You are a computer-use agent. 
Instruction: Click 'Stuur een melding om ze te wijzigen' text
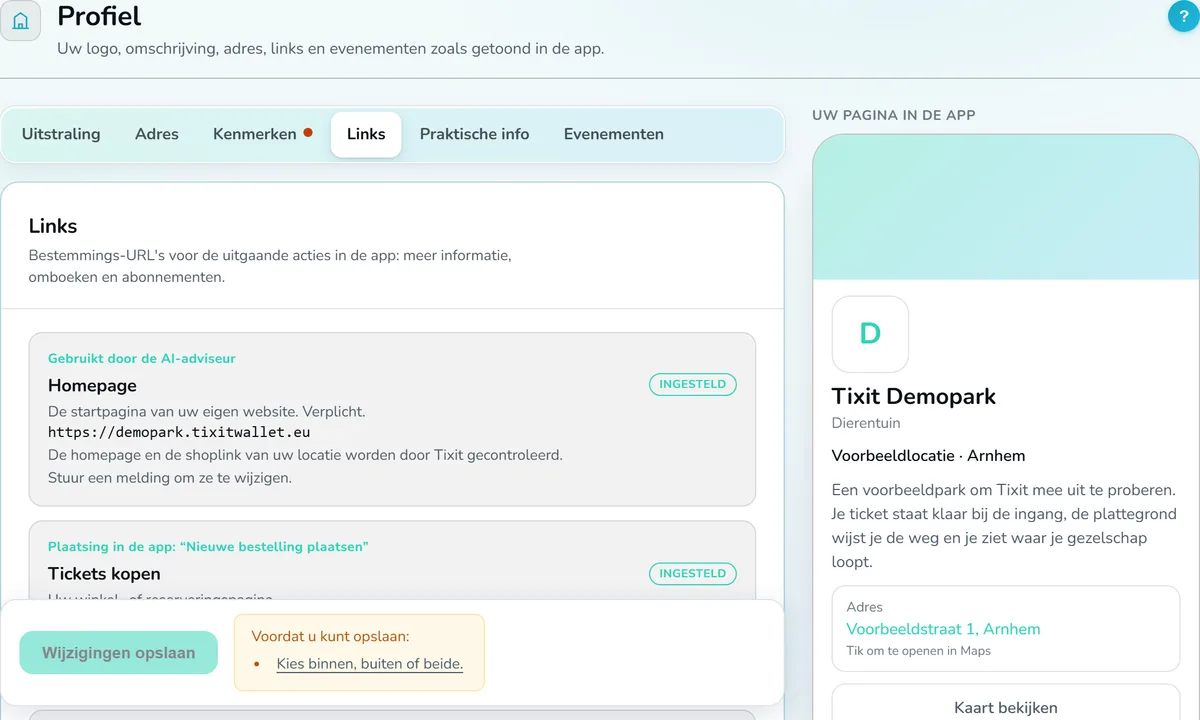tap(170, 477)
